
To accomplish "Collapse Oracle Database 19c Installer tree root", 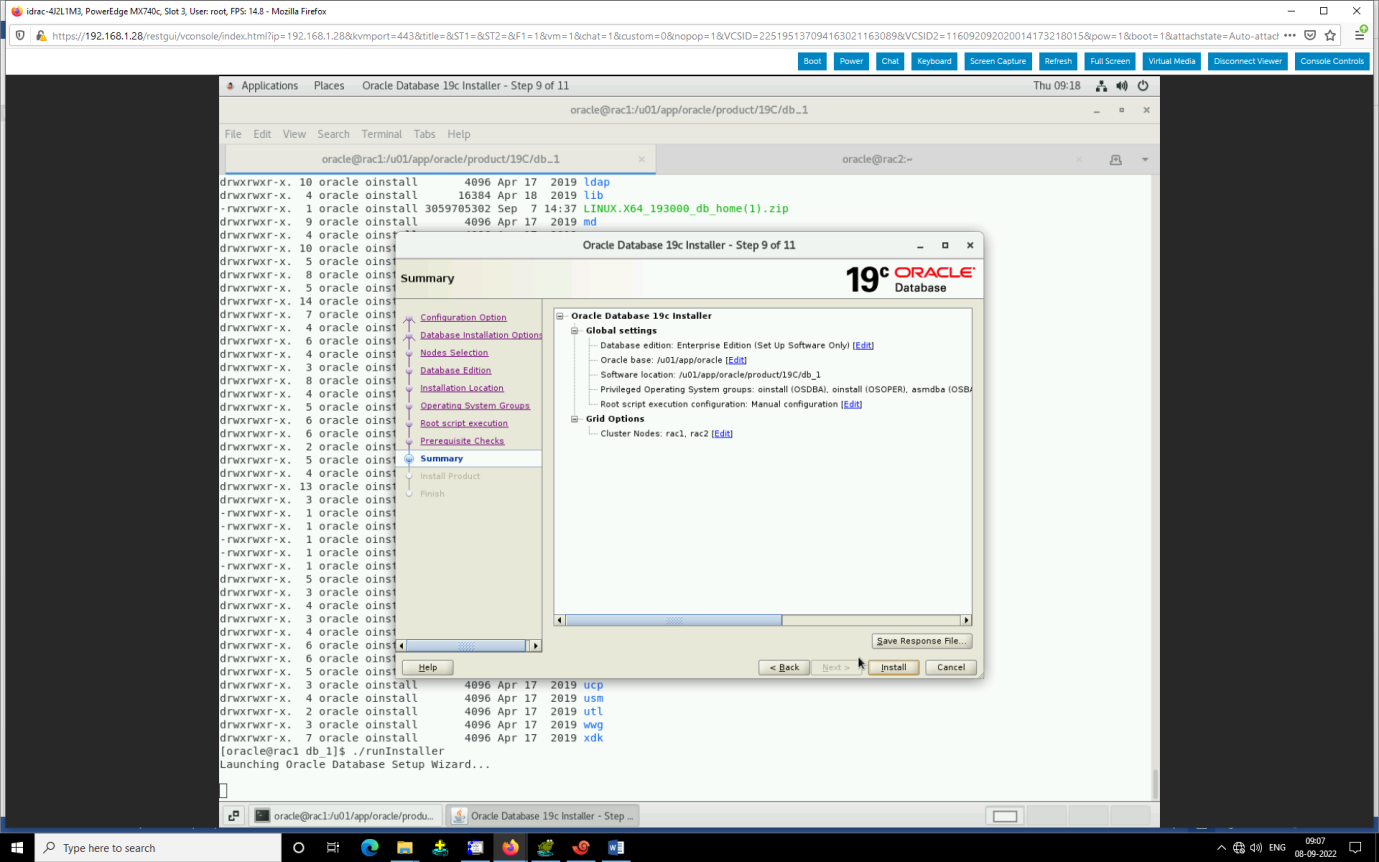I will 560,316.
